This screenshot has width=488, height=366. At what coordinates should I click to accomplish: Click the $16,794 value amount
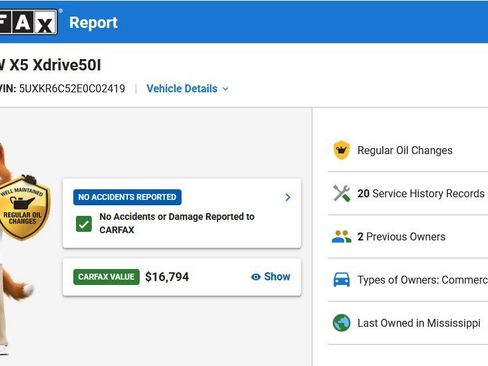[x=167, y=277]
